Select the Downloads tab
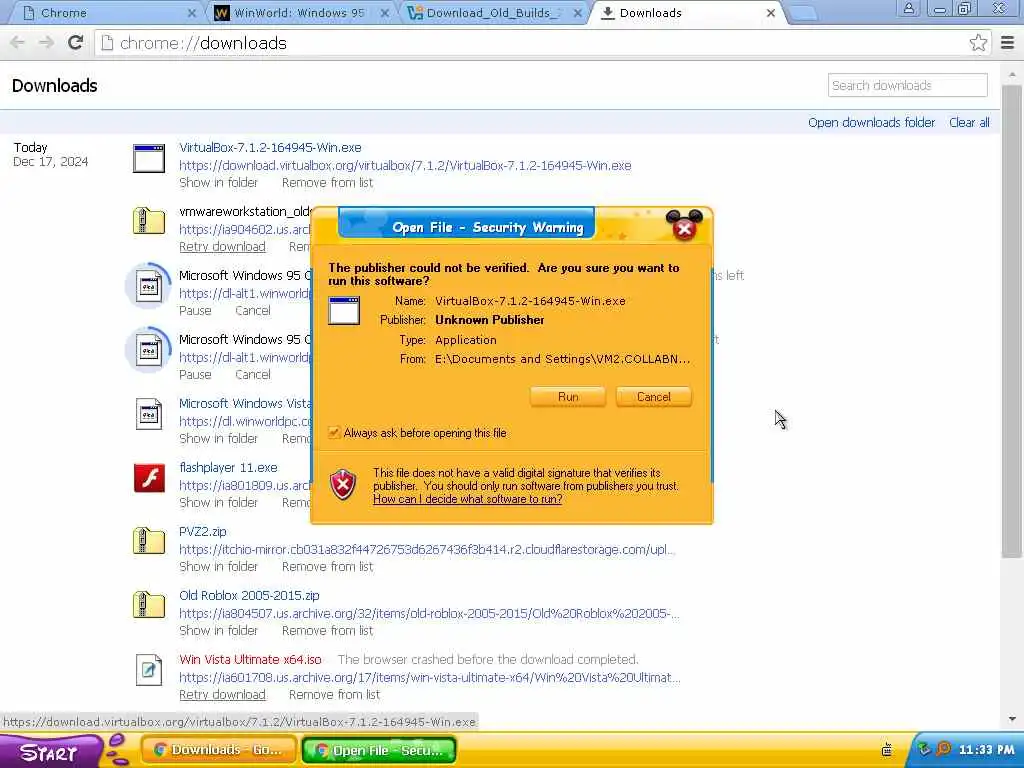1024x768 pixels. click(686, 13)
